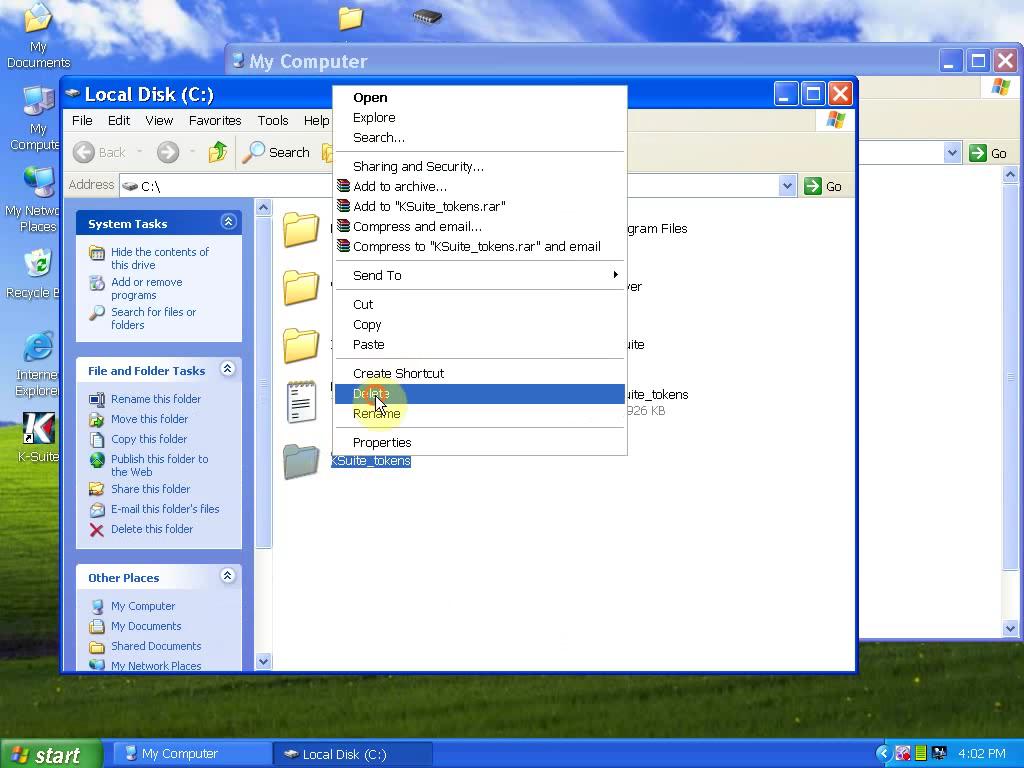The width and height of the screenshot is (1024, 768).
Task: Click the Back toolbar button
Action: click(x=100, y=153)
